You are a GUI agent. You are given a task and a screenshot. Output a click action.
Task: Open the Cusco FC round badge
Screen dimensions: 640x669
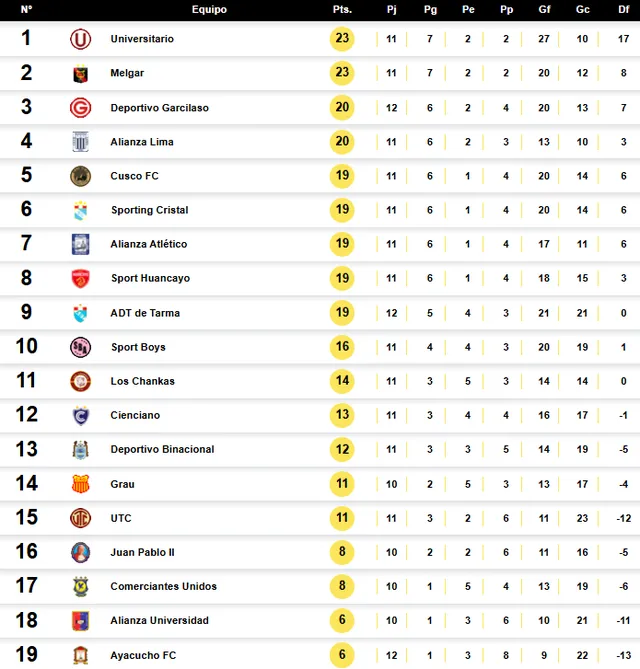80,176
